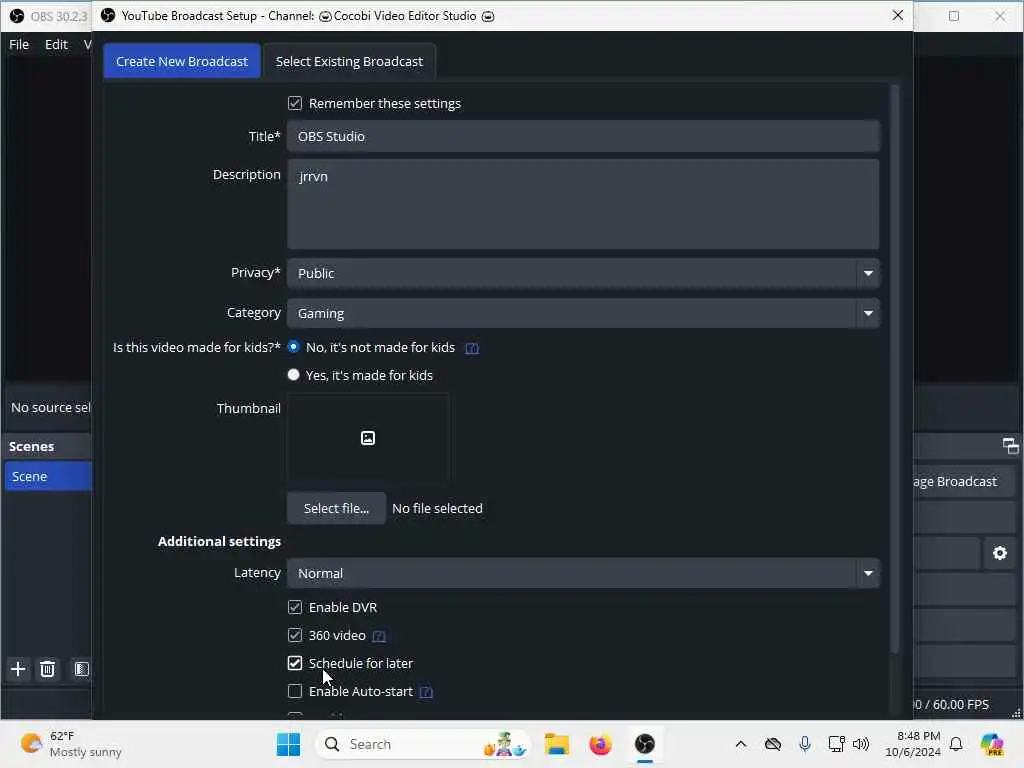Click thumbnail image placeholder icon
Image resolution: width=1024 pixels, height=768 pixels.
368,438
